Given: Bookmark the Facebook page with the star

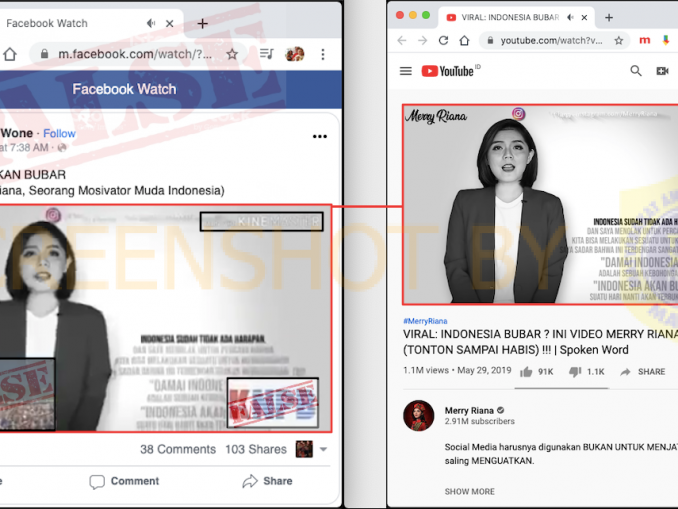Looking at the screenshot, I should 232,54.
